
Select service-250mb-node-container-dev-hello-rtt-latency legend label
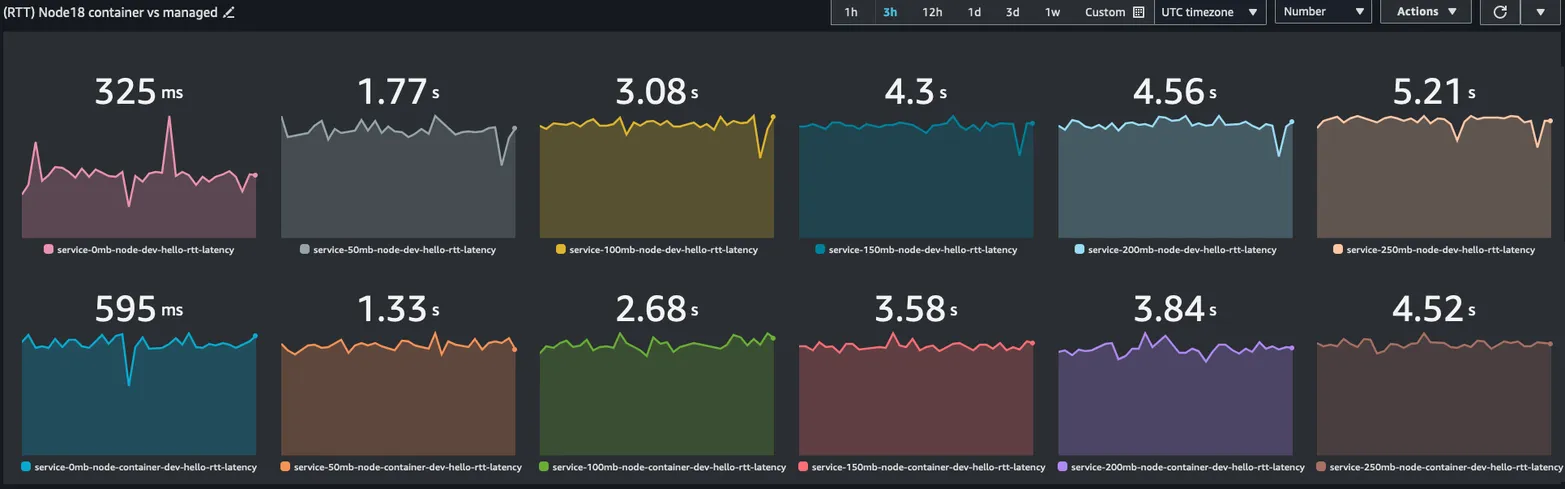pos(1448,468)
